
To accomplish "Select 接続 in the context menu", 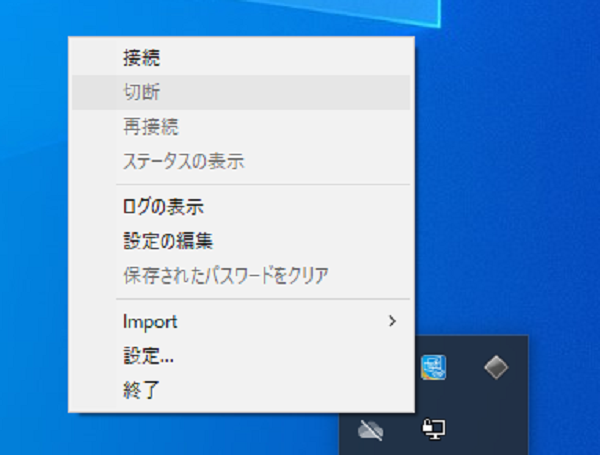I will point(241,58).
